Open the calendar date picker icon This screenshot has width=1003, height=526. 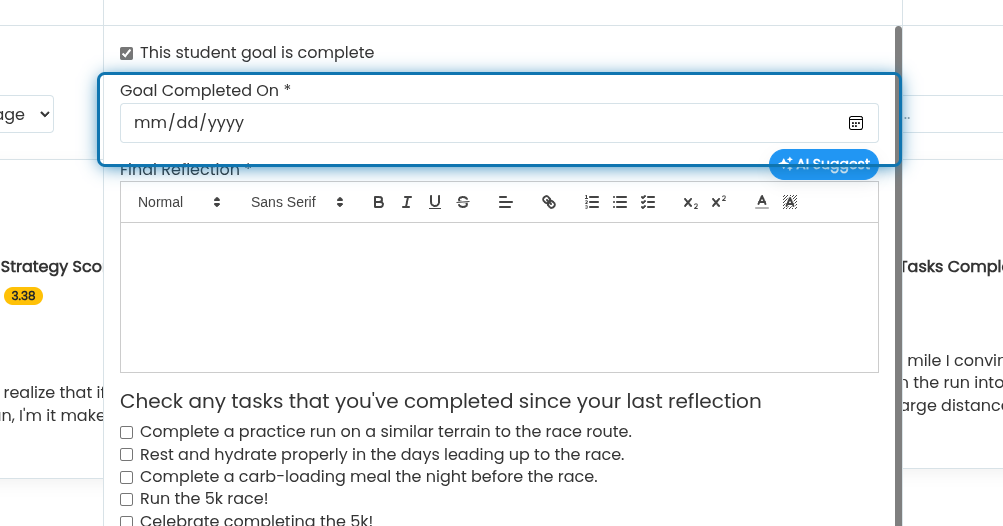click(x=855, y=123)
